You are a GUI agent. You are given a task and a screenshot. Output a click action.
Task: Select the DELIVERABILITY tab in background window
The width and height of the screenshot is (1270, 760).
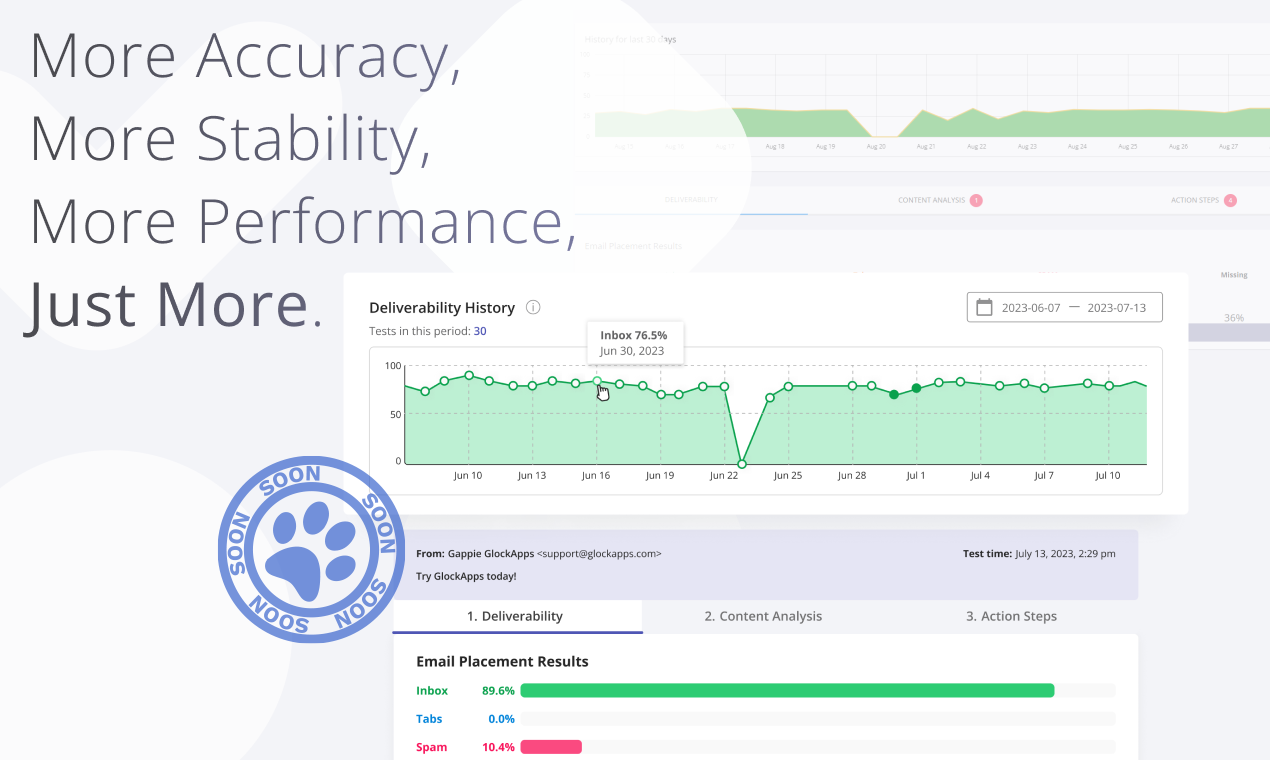point(691,200)
